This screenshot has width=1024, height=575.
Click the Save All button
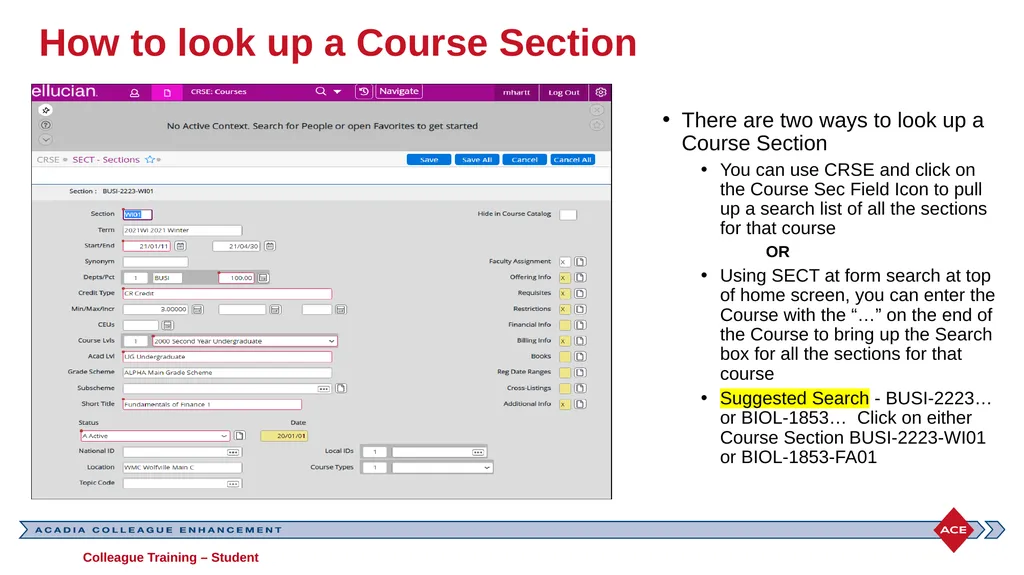point(477,159)
